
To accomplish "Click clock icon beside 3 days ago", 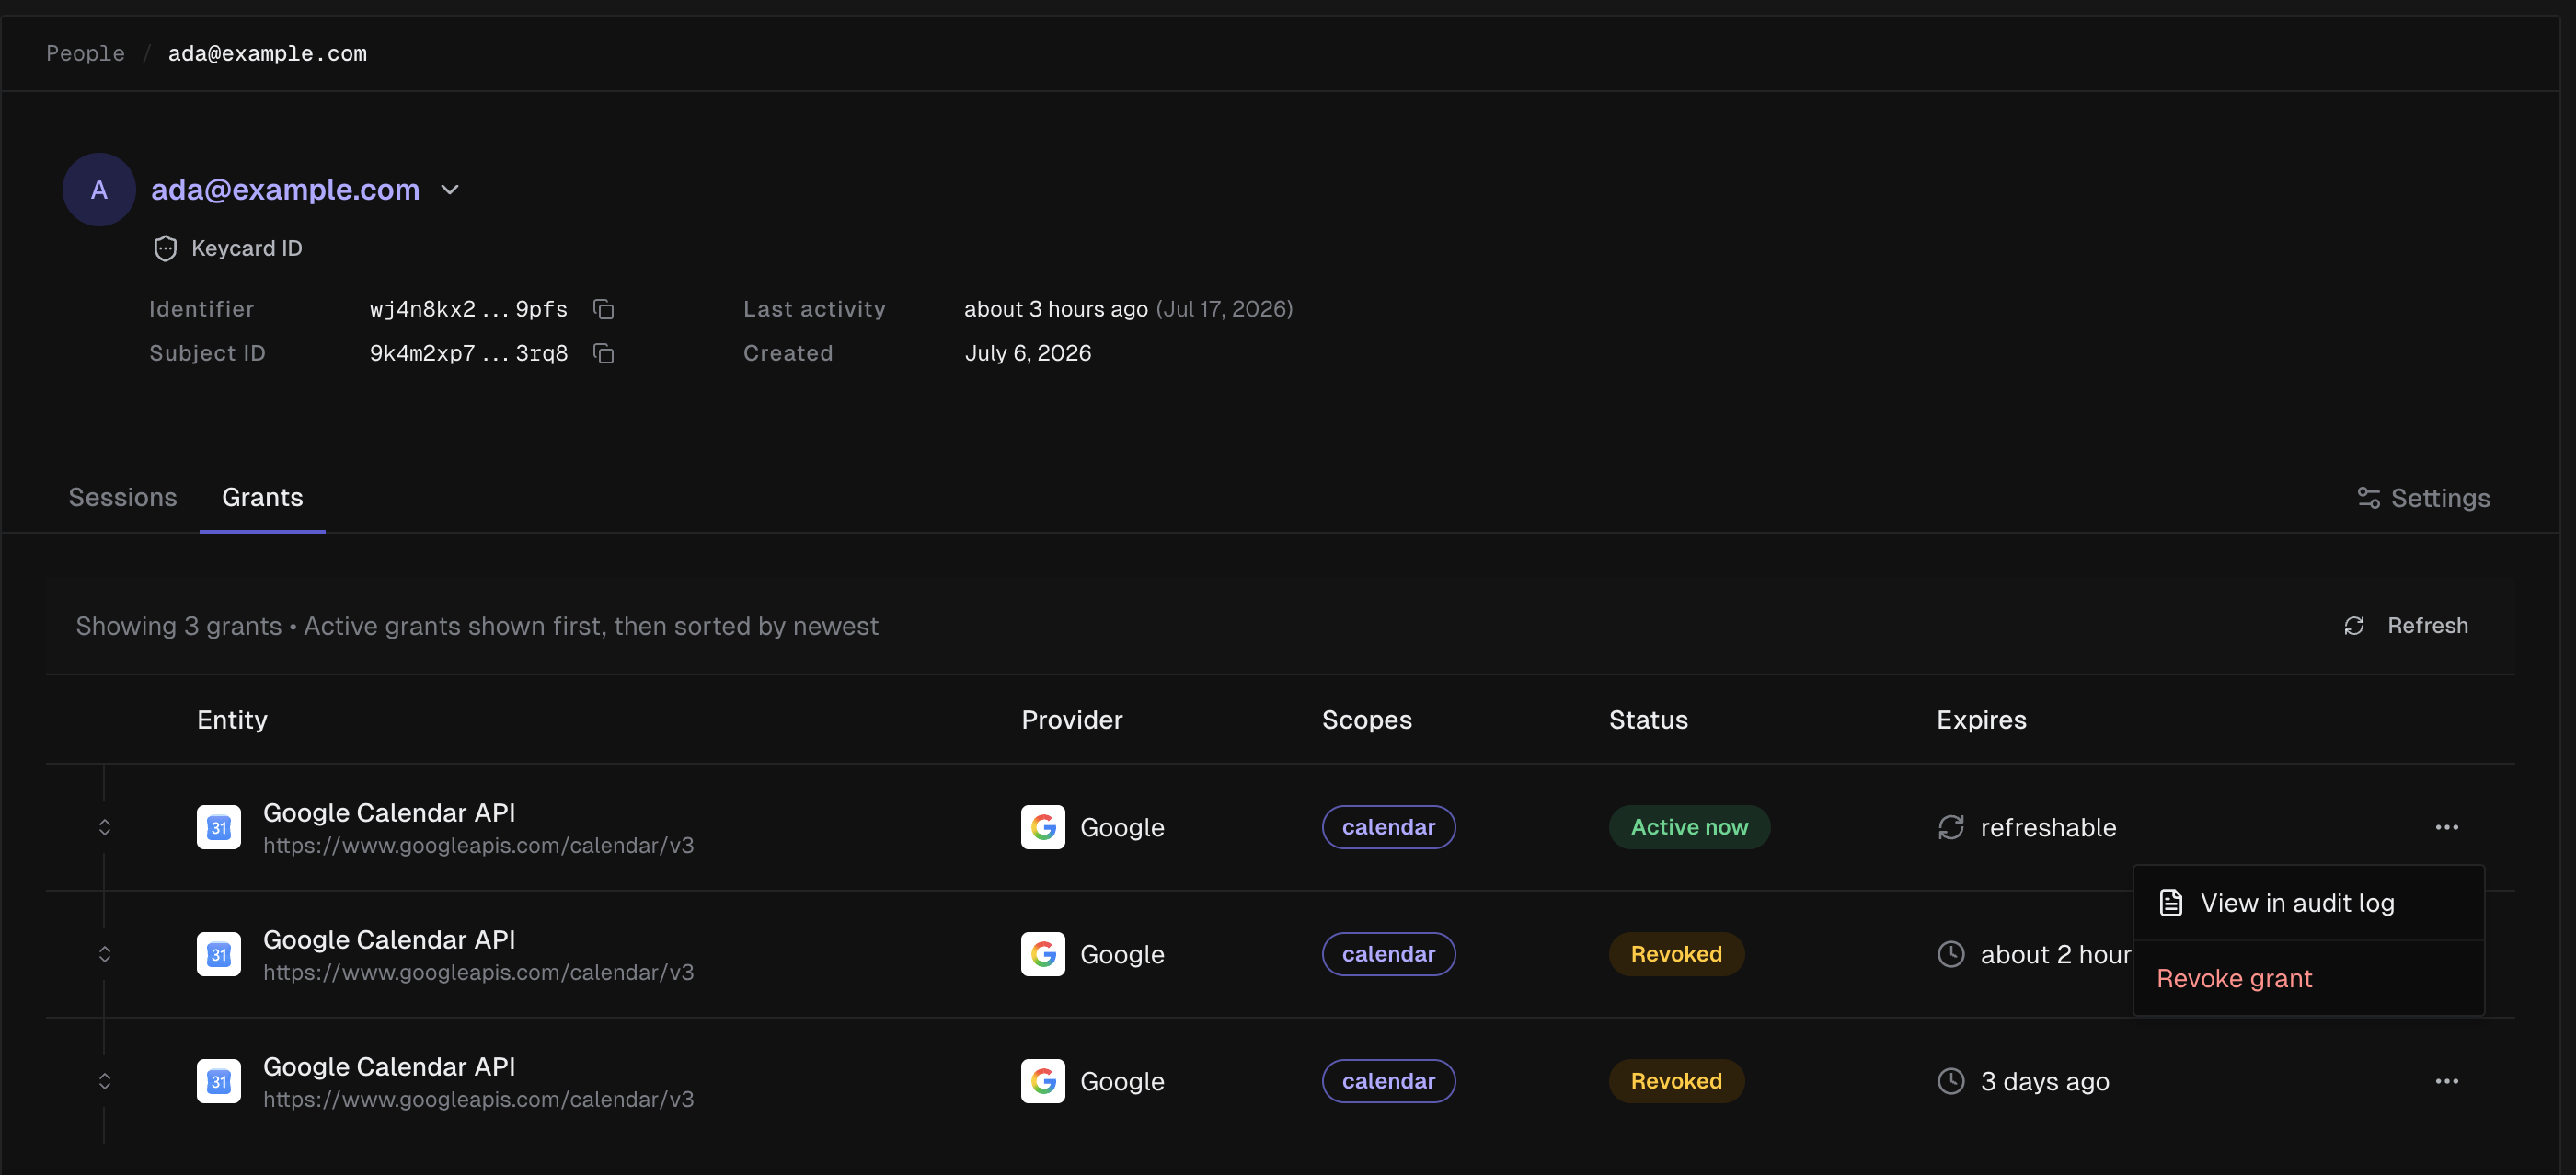I will (x=1951, y=1081).
